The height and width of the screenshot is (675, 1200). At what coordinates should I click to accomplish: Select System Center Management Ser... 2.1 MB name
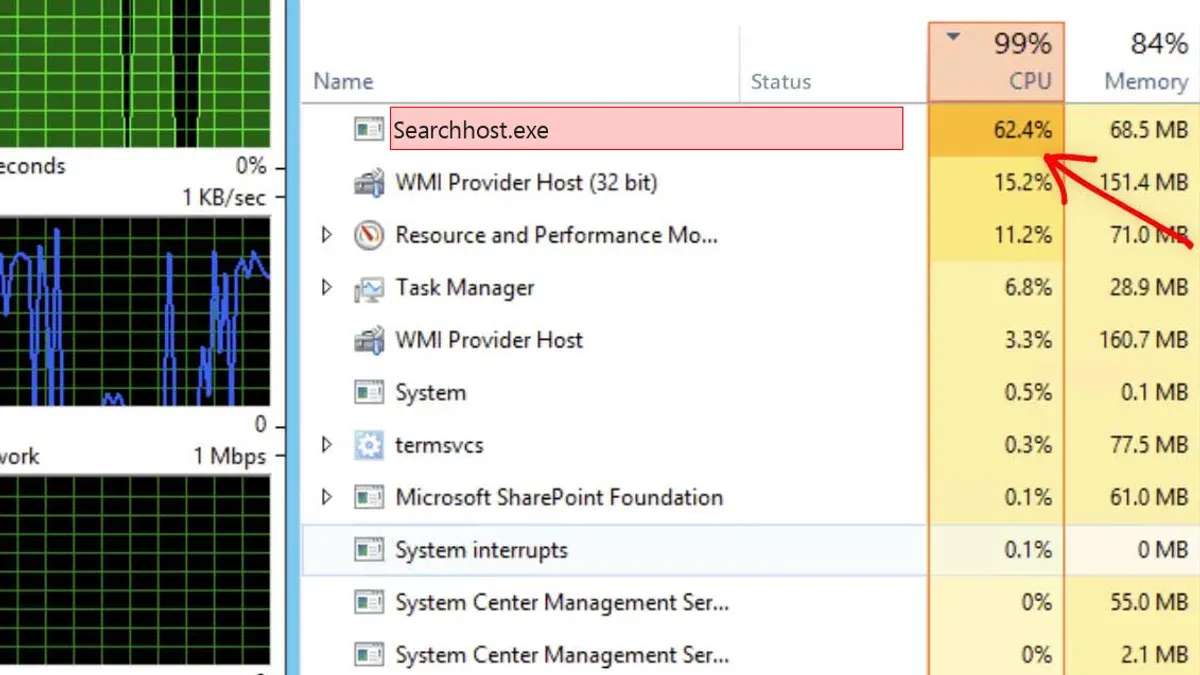pos(562,655)
